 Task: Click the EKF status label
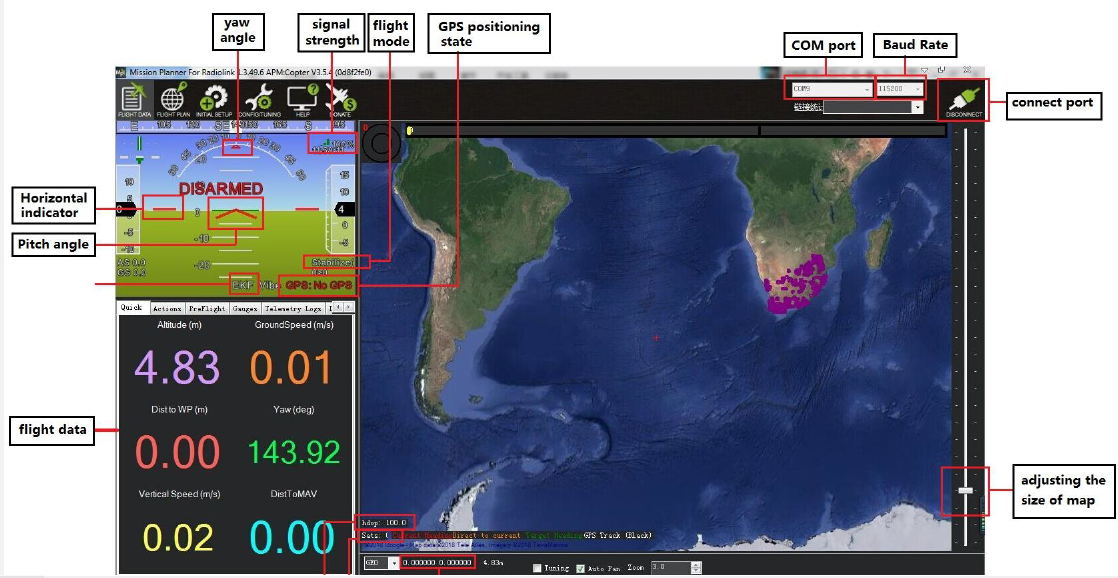coord(243,284)
